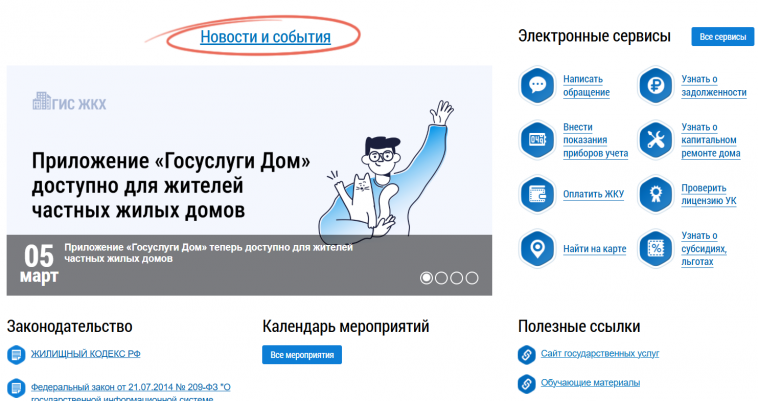The width and height of the screenshot is (758, 401).
Task: Click the chain link icon beside Сайт государственных услуг
Action: coord(527,355)
